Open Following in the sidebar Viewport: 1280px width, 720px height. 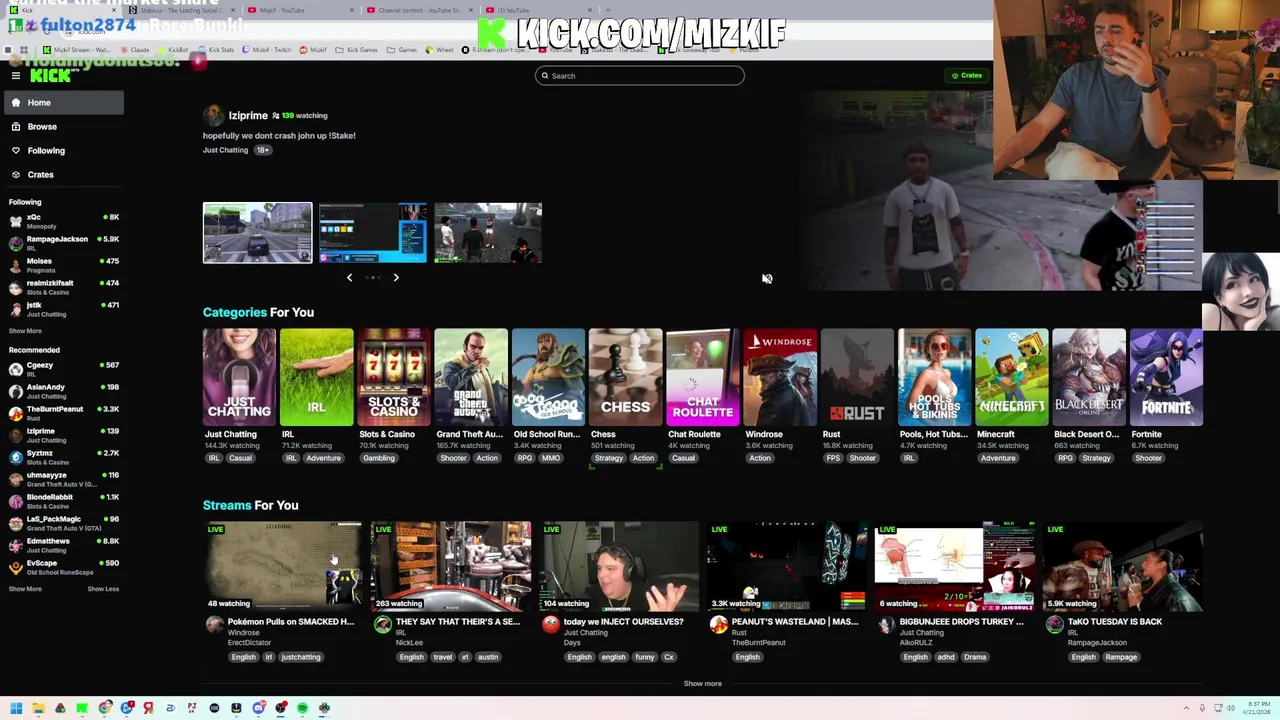coord(64,150)
